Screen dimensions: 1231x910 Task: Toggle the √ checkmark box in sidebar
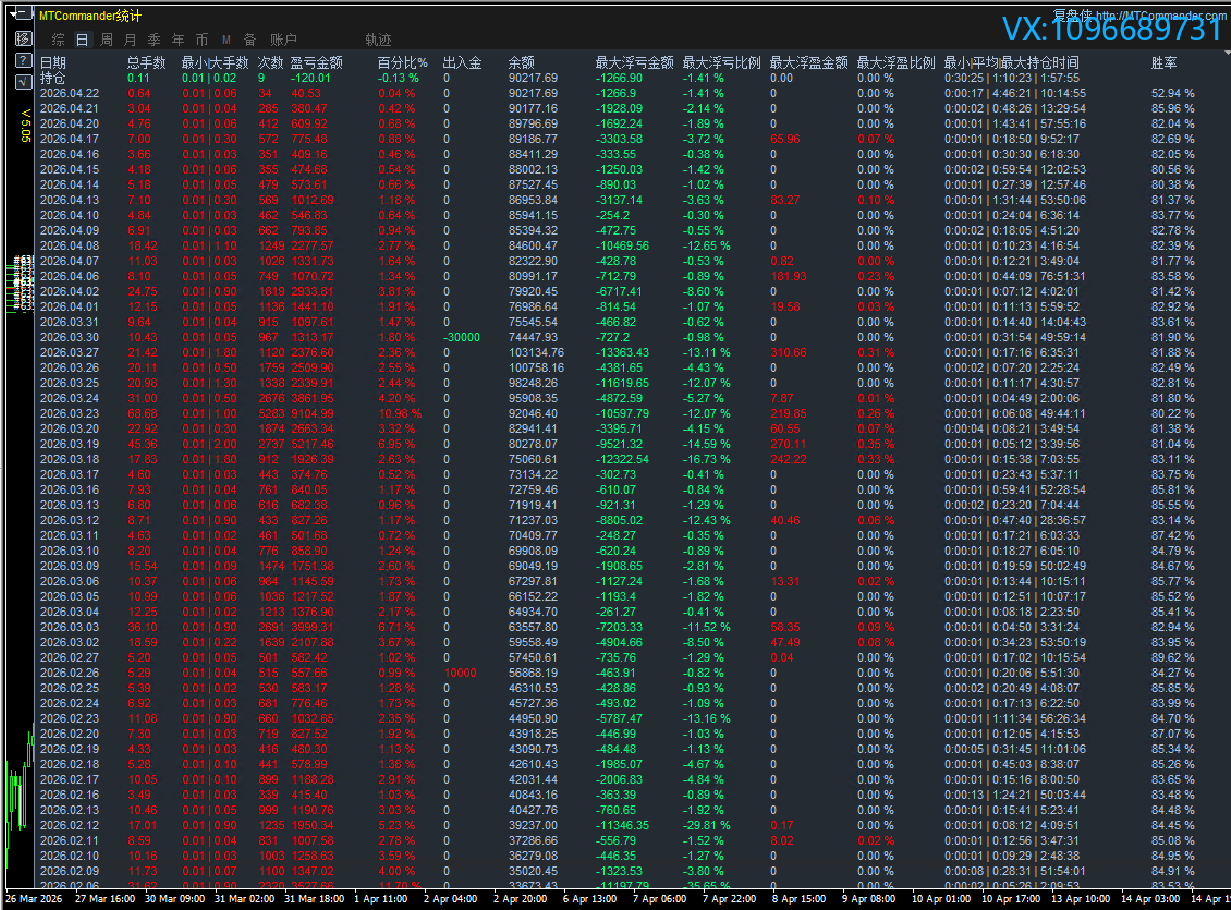[24, 82]
